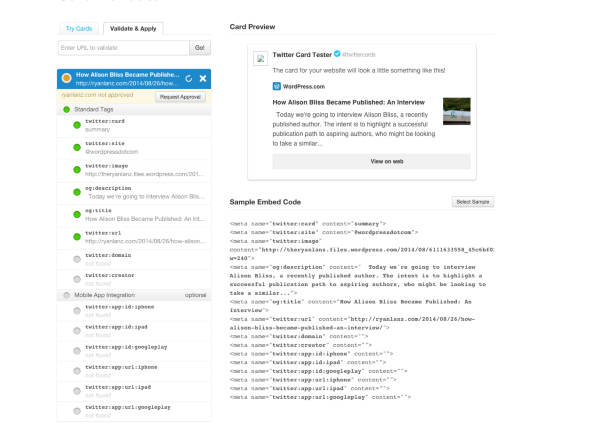
Task: Focus the Enter URL to validate field
Action: click(x=124, y=47)
